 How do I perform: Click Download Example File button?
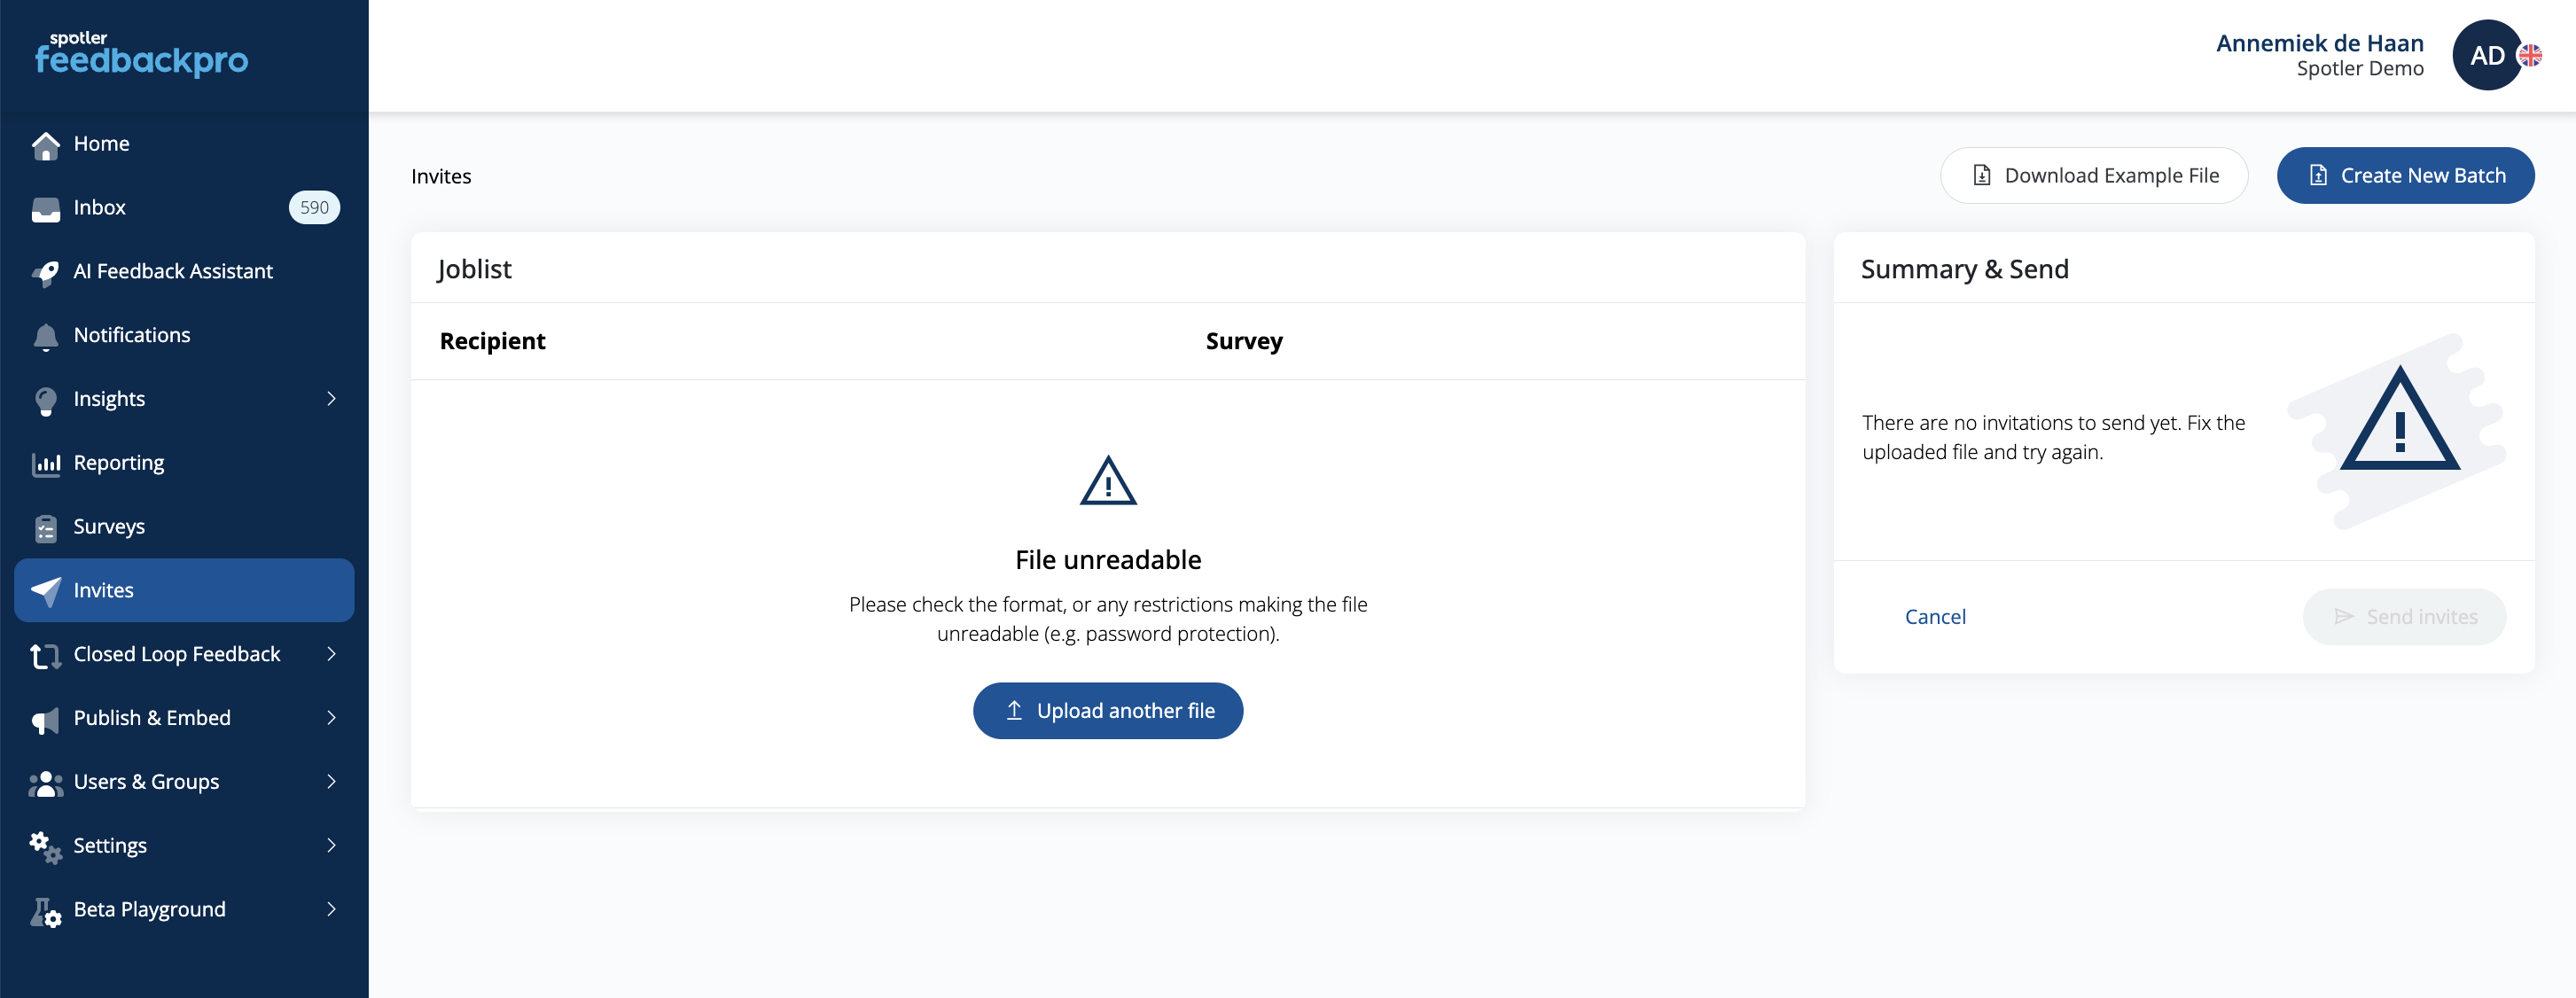[x=2094, y=176]
